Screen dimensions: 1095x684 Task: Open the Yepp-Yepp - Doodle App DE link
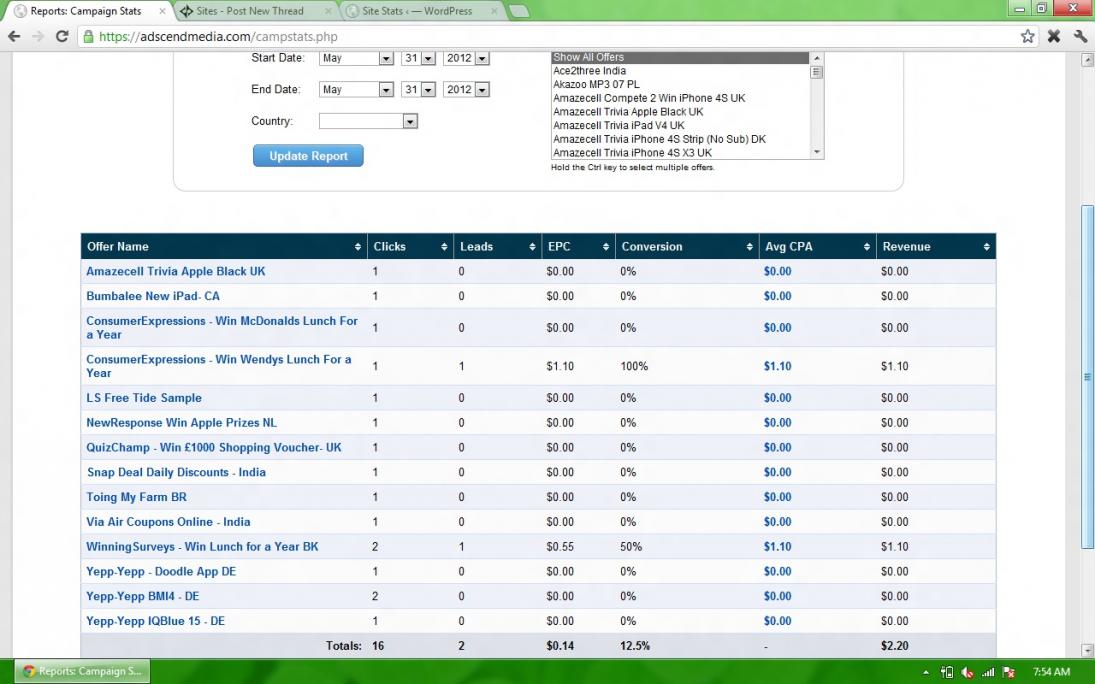coord(161,572)
